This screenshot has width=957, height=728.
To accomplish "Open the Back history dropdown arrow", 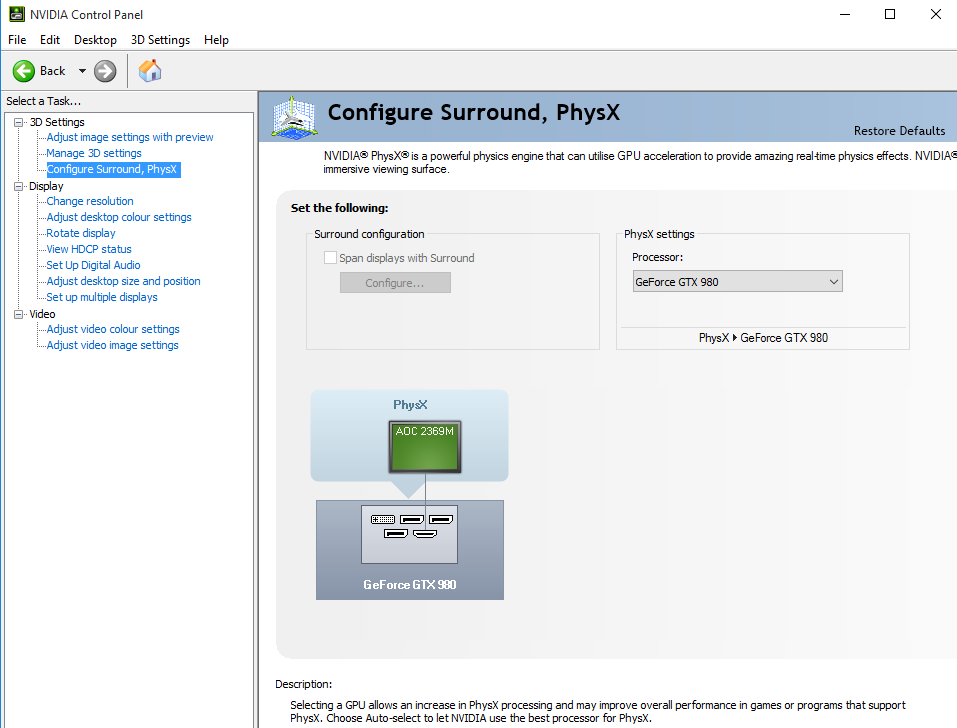I will coord(82,71).
